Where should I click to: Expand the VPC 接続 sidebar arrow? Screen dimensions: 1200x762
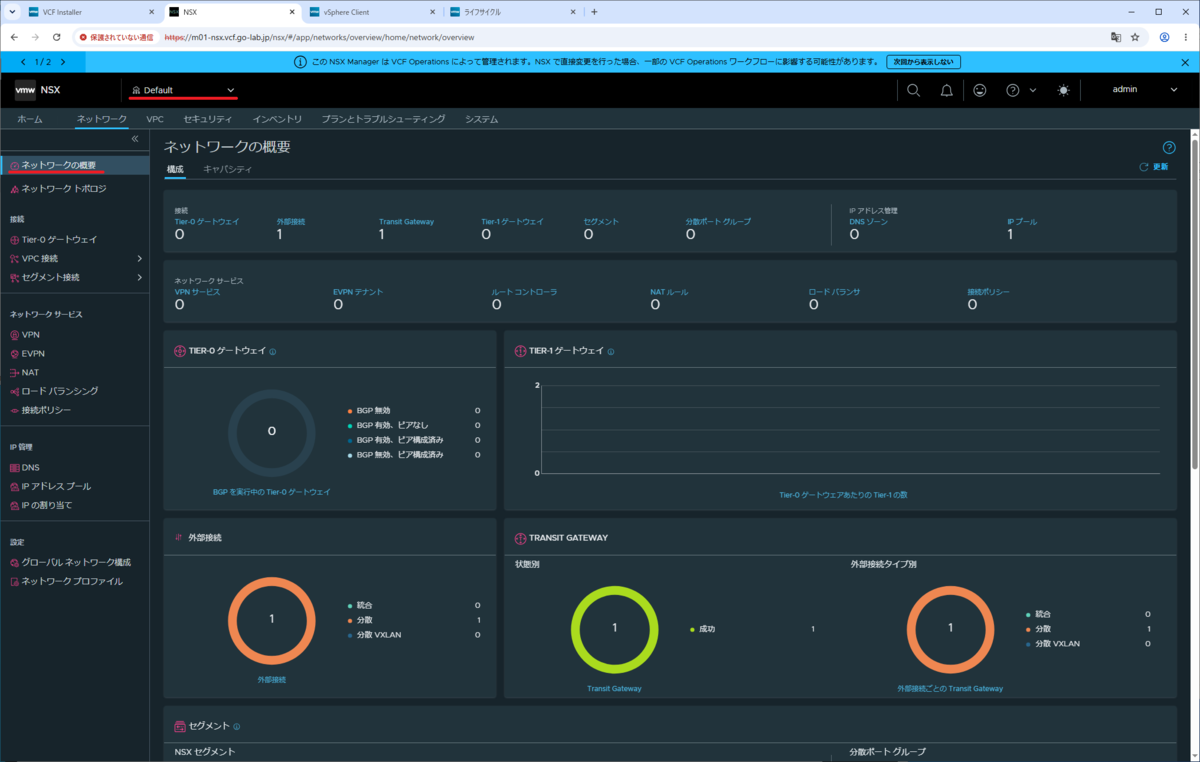(x=140, y=258)
